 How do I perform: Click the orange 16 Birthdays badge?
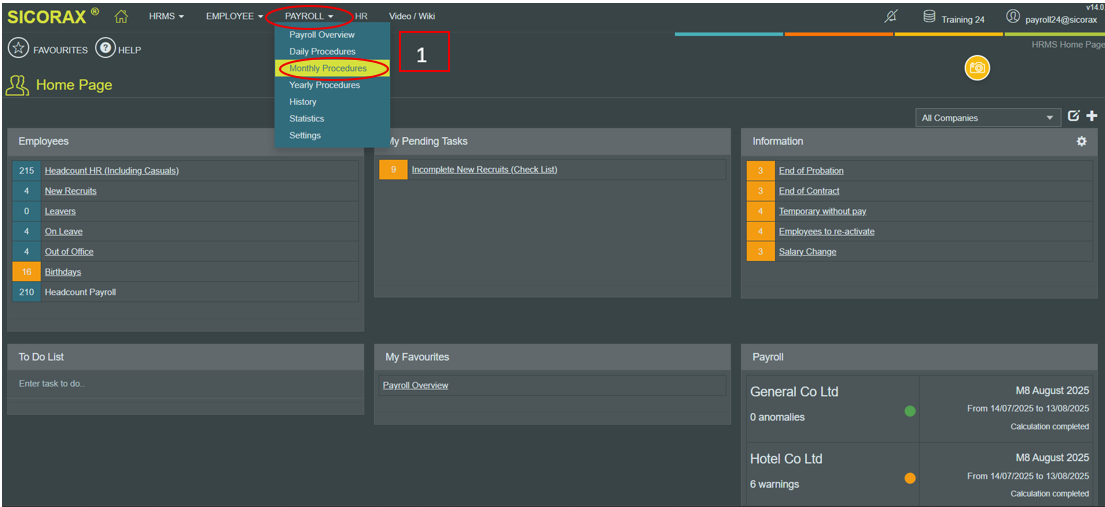click(27, 271)
